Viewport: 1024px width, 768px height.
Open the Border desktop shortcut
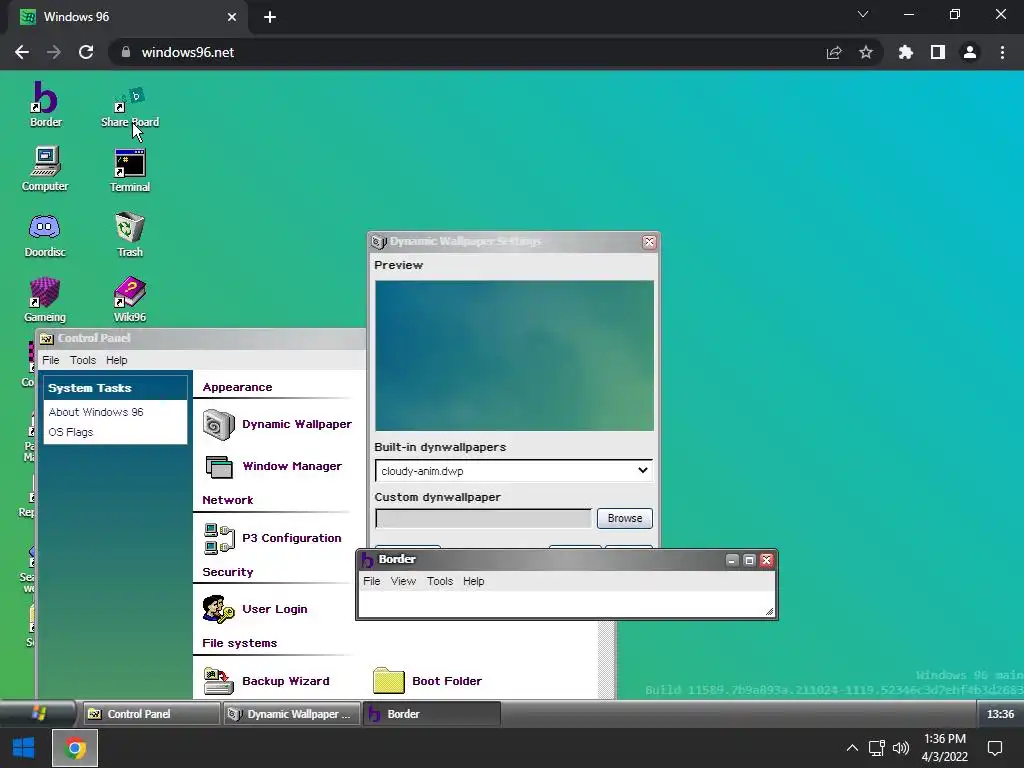pyautogui.click(x=45, y=104)
